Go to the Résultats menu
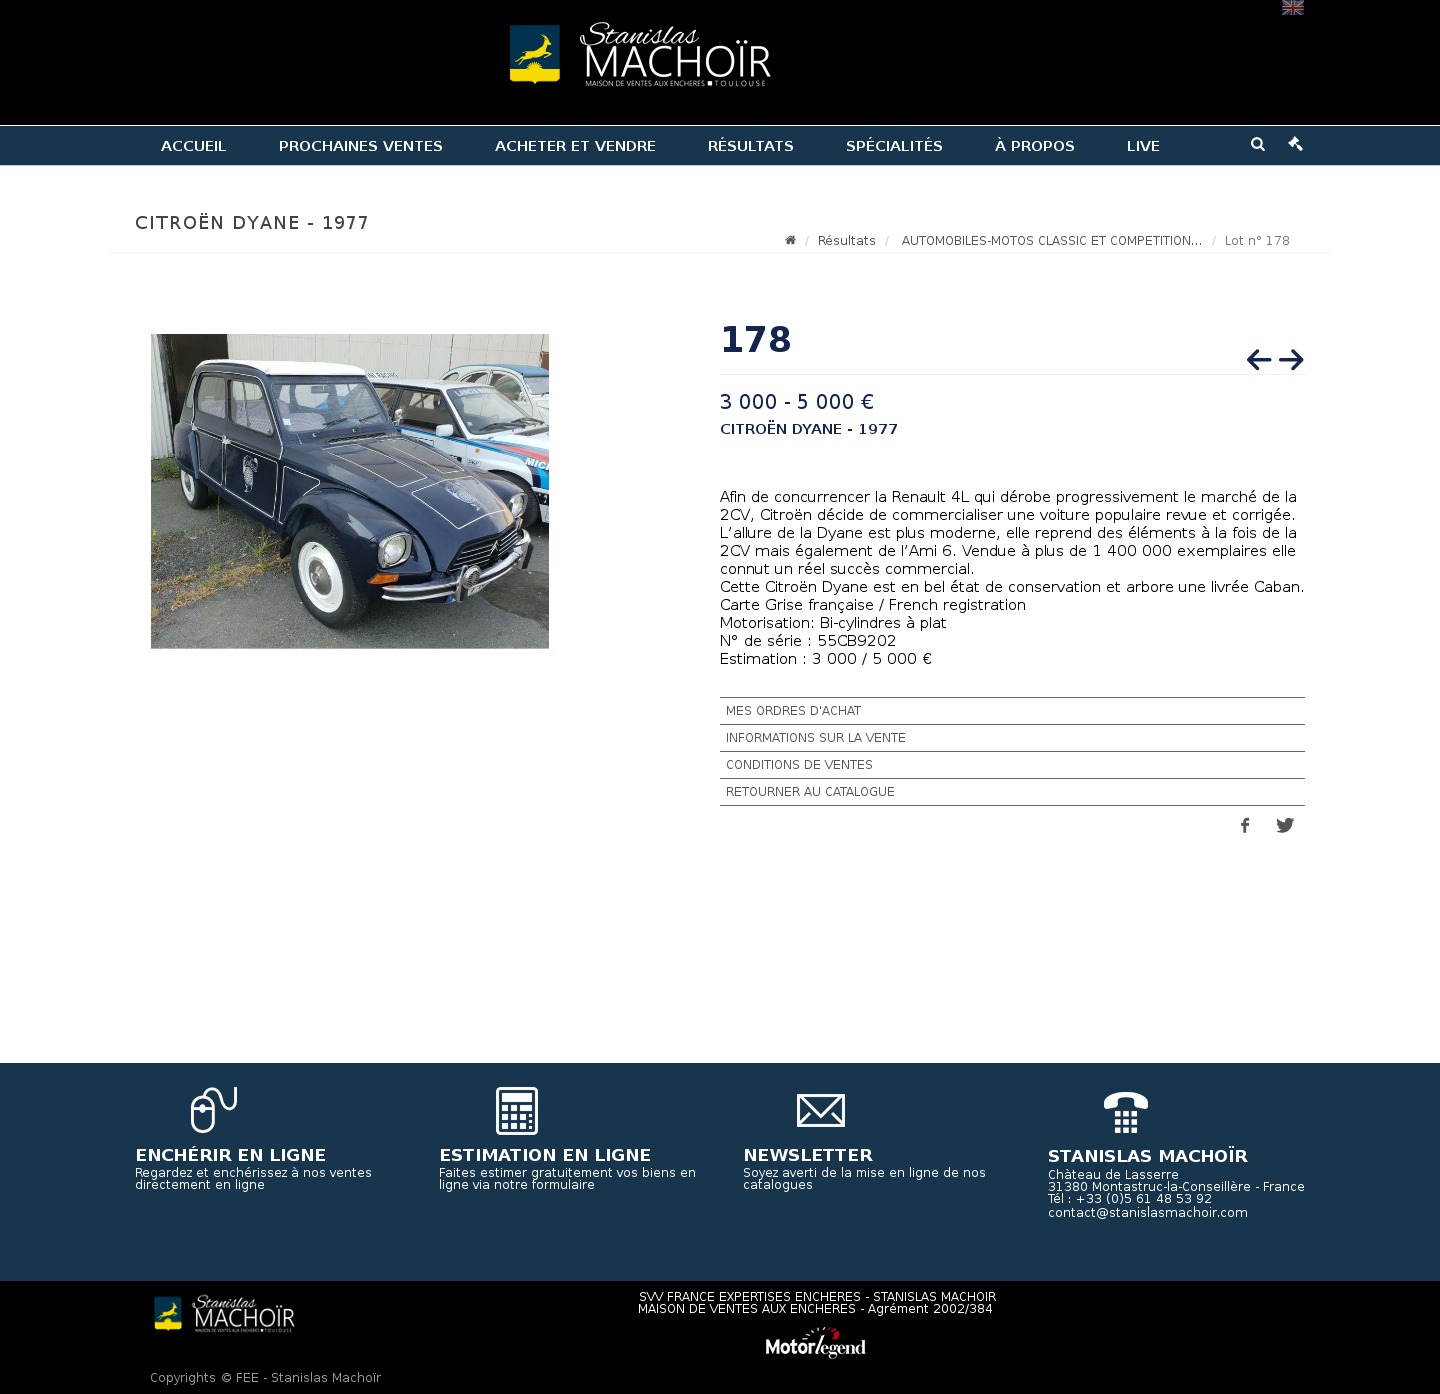The height and width of the screenshot is (1394, 1440). pyautogui.click(x=751, y=146)
